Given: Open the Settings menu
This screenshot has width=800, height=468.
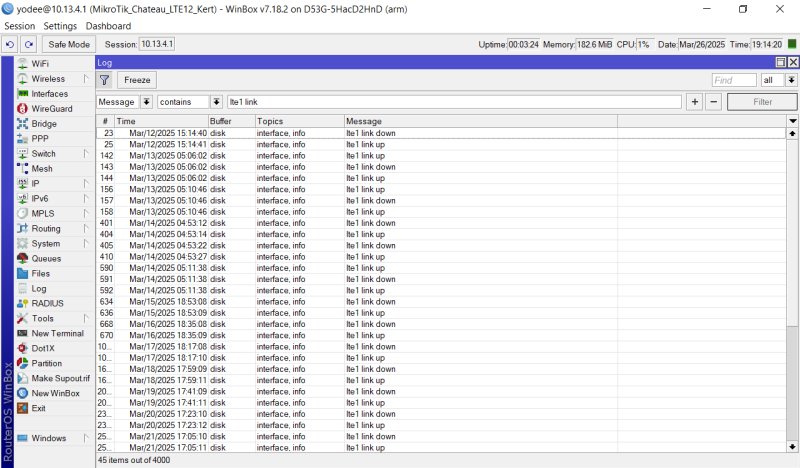Looking at the screenshot, I should pyautogui.click(x=60, y=26).
